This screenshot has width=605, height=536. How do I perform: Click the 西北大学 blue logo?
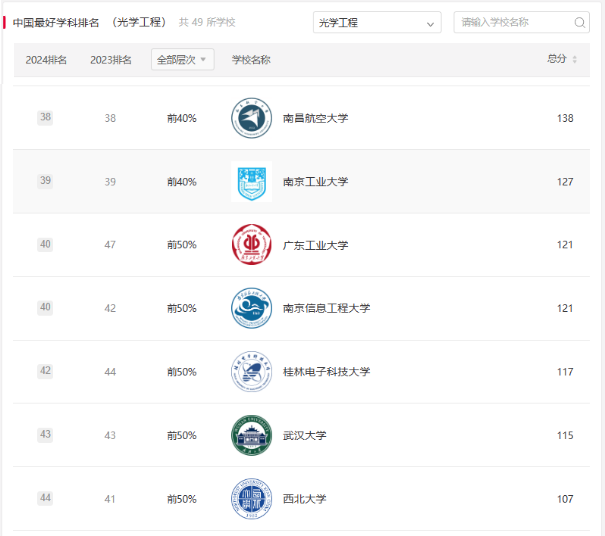[251, 499]
